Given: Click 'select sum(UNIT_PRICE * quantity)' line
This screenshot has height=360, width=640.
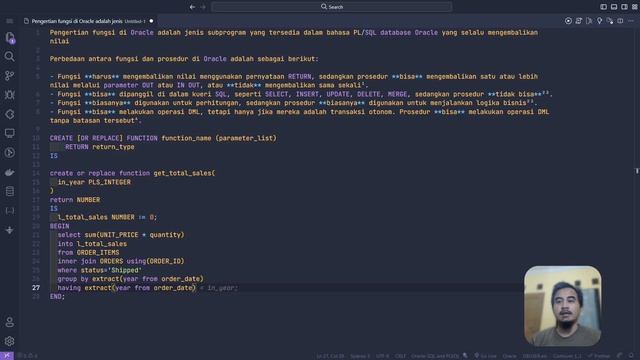Looking at the screenshot, I should pos(121,235).
